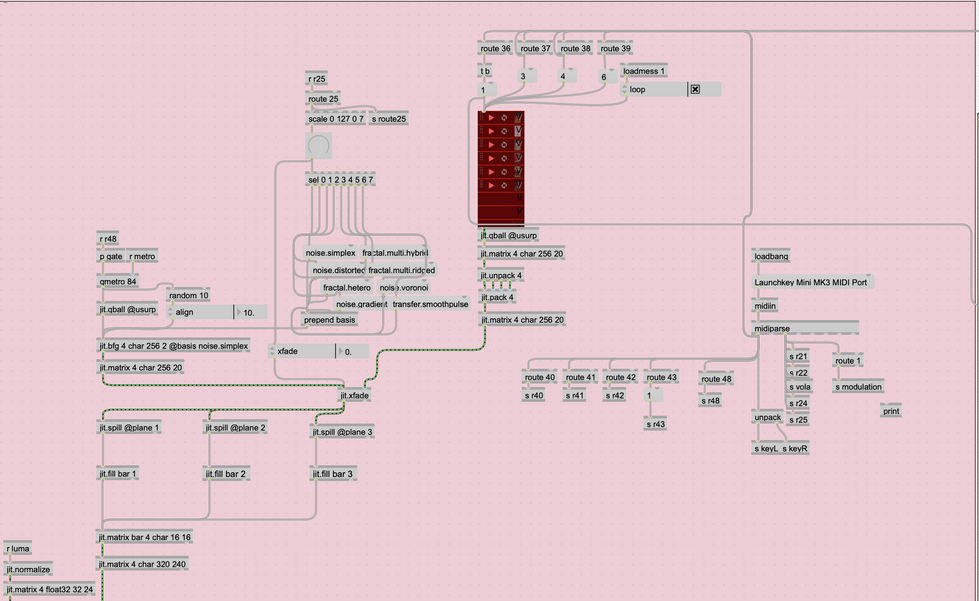Viewport: 979px width, 601px height.
Task: Click the sixth clip's video thumbnail
Action: pos(518,185)
